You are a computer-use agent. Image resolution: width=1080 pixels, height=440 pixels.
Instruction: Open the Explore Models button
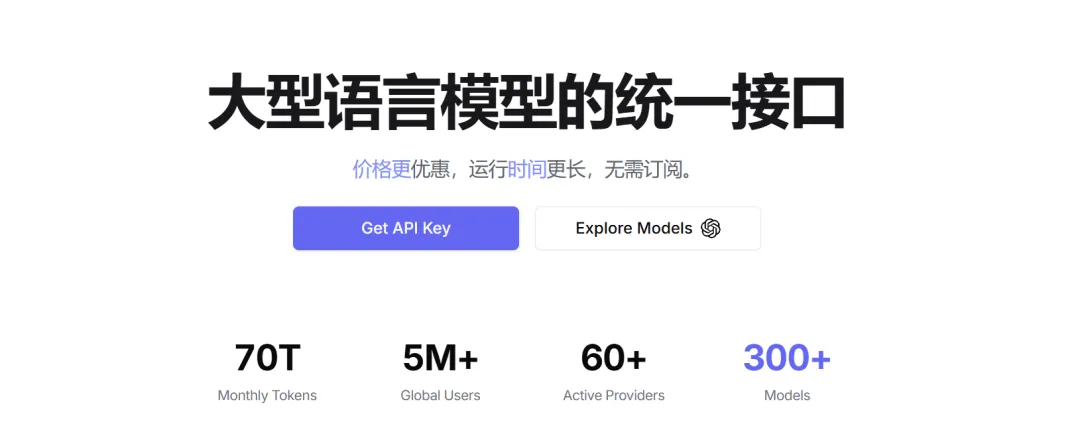[x=647, y=228]
